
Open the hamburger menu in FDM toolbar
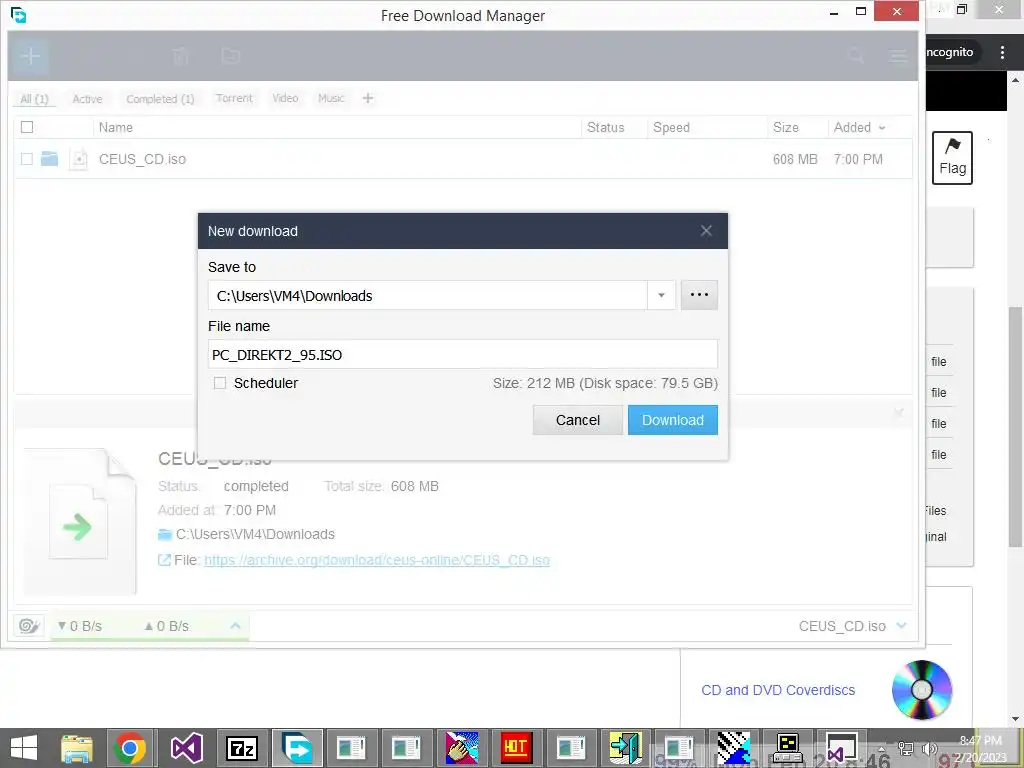coord(899,56)
